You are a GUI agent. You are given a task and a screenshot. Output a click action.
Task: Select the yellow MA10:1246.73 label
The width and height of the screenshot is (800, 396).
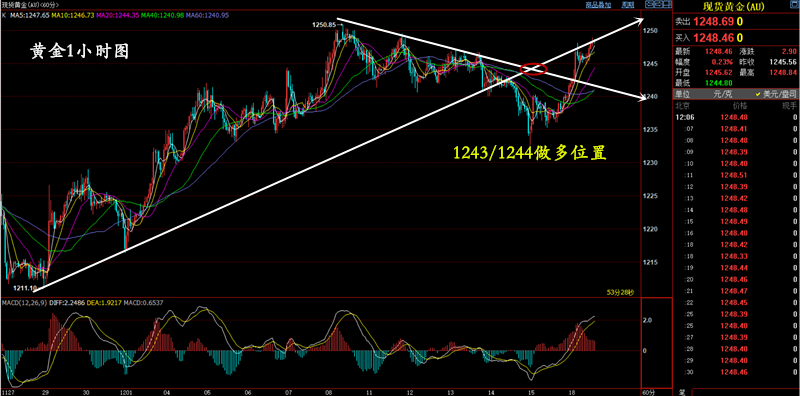coord(72,16)
